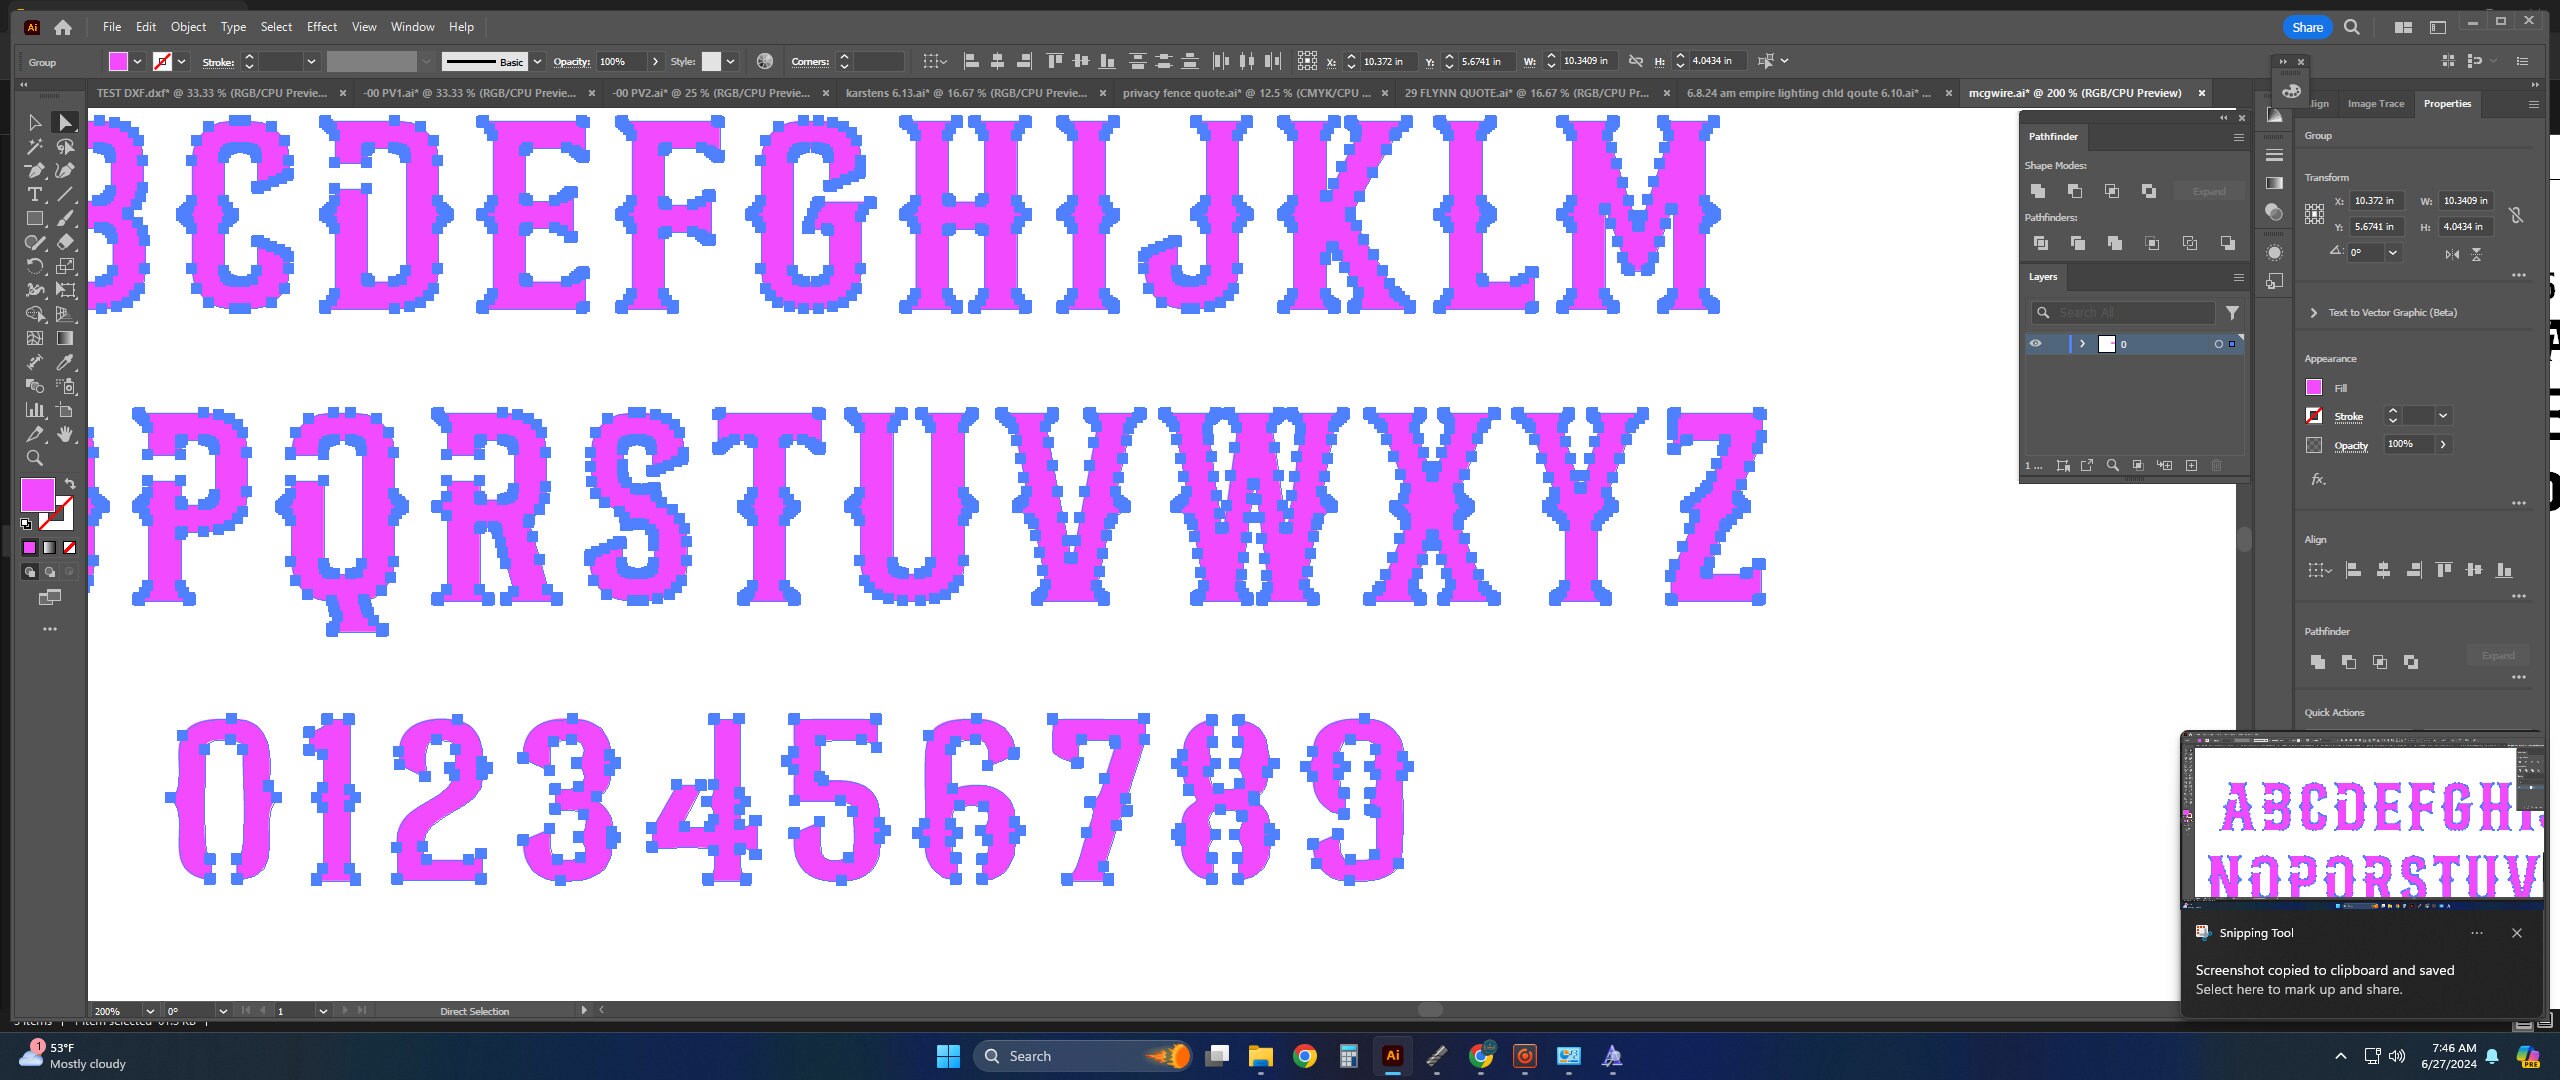Select the Gradient tool in the toolbar
The width and height of the screenshot is (2560, 1080).
[x=65, y=337]
